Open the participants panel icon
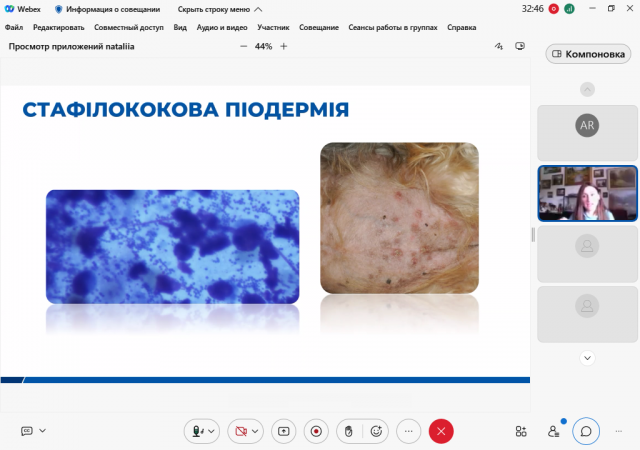Image resolution: width=640 pixels, height=450 pixels. click(553, 431)
